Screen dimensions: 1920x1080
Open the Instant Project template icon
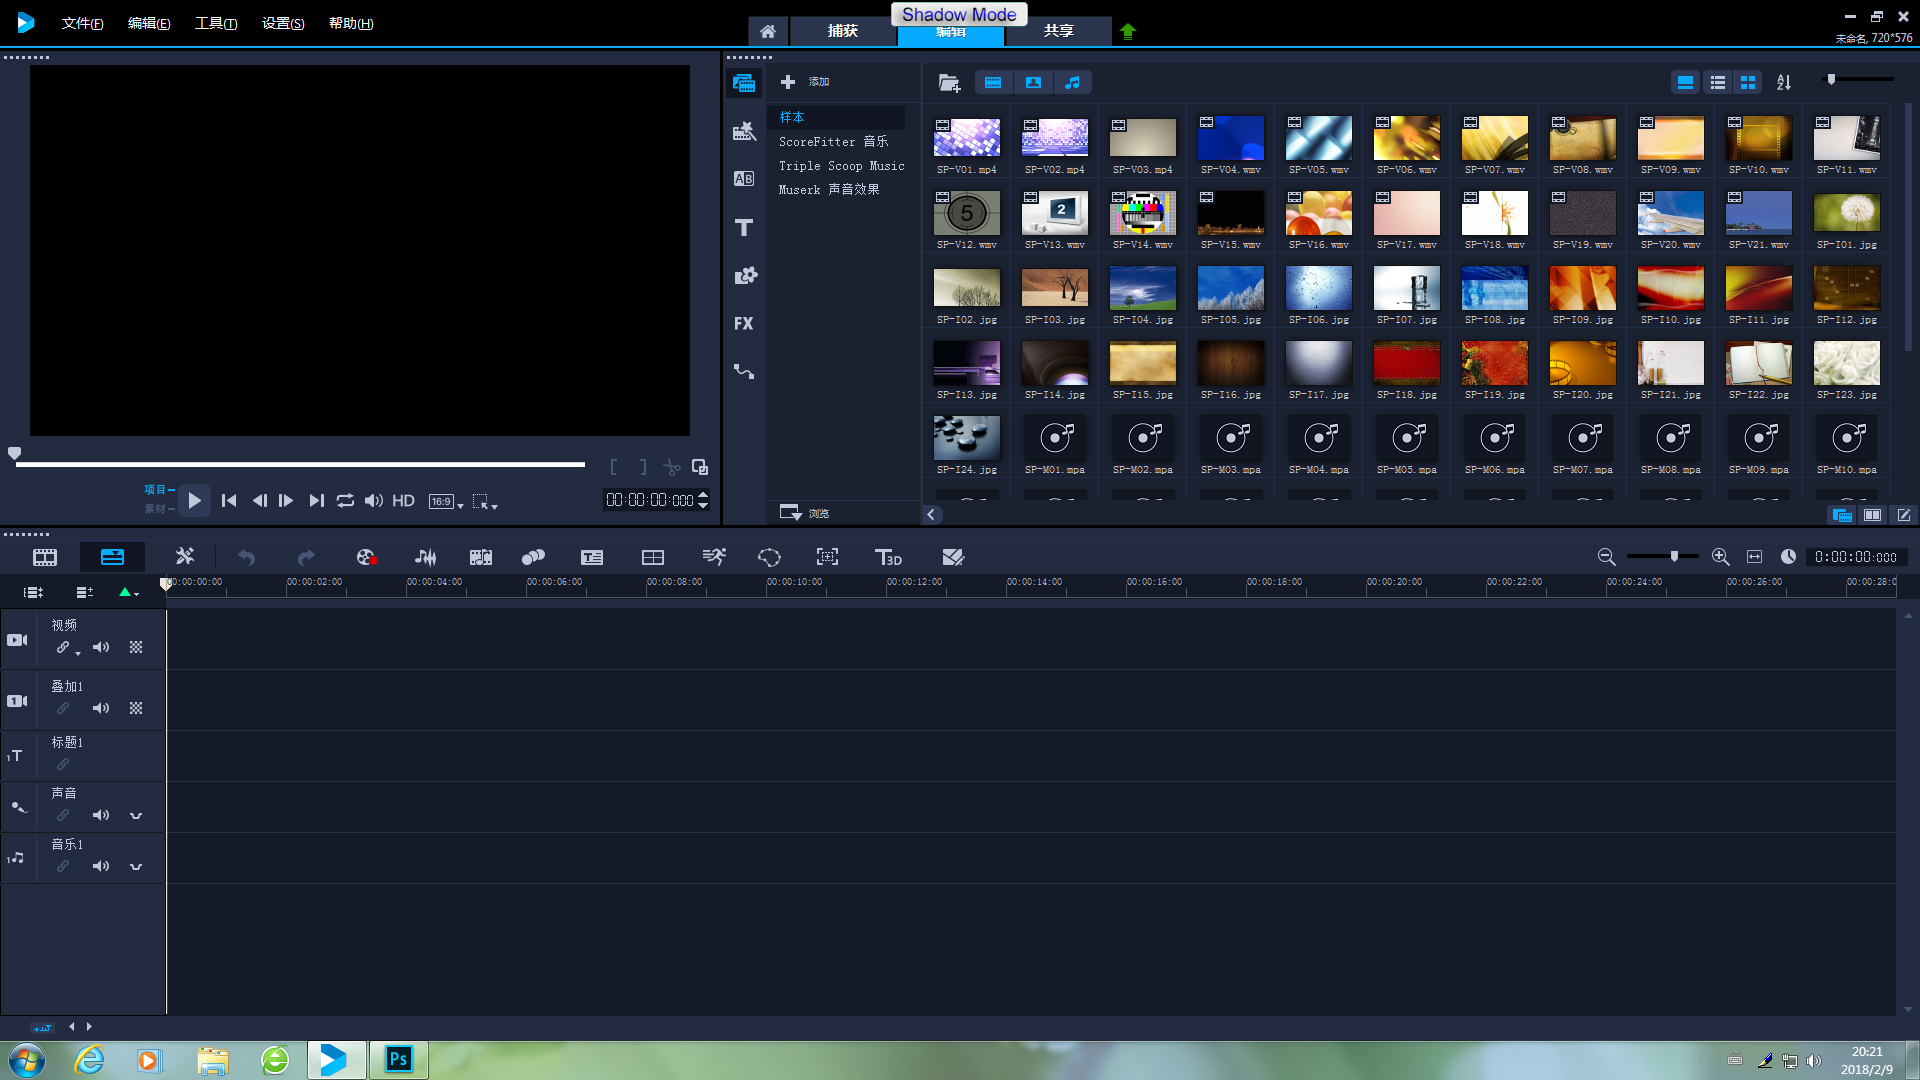coord(744,131)
